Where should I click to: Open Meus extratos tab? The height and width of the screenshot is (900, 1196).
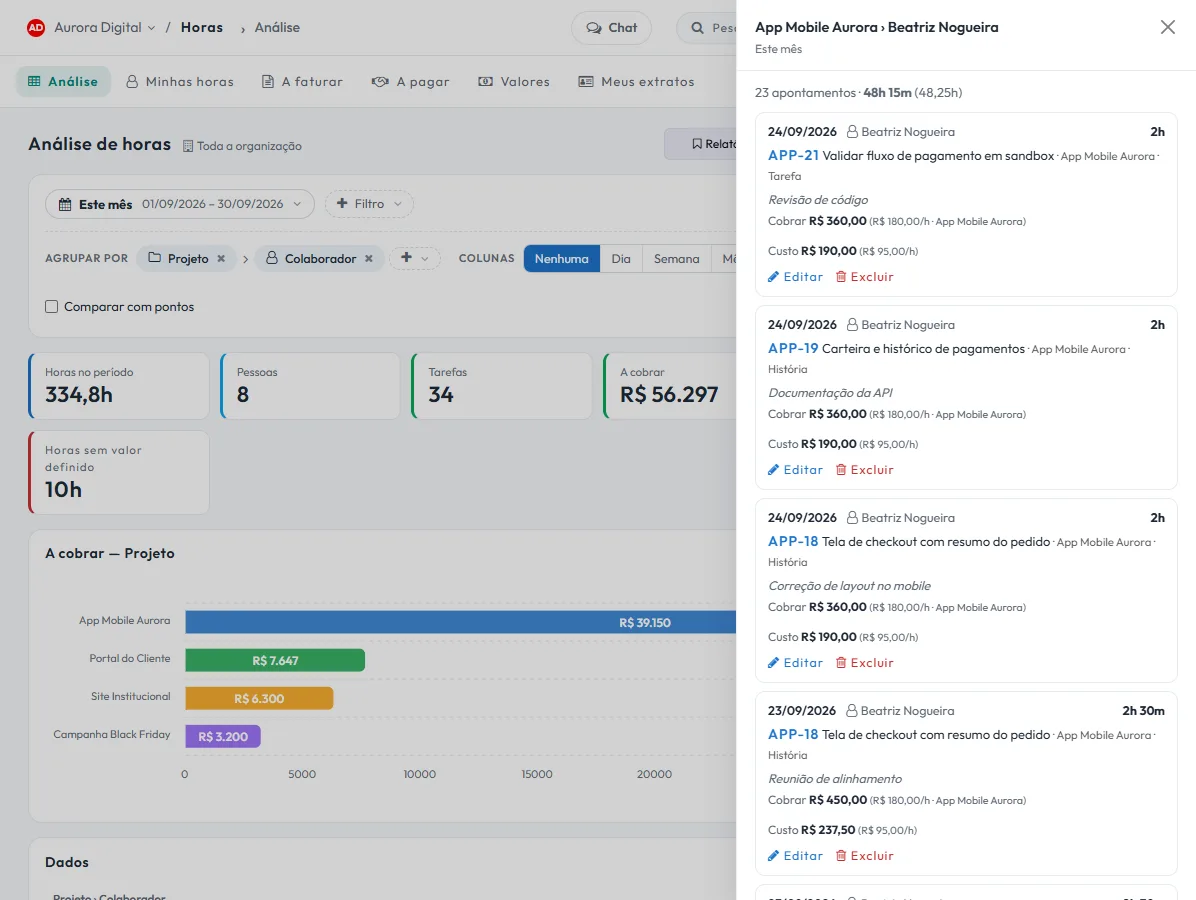coord(636,82)
